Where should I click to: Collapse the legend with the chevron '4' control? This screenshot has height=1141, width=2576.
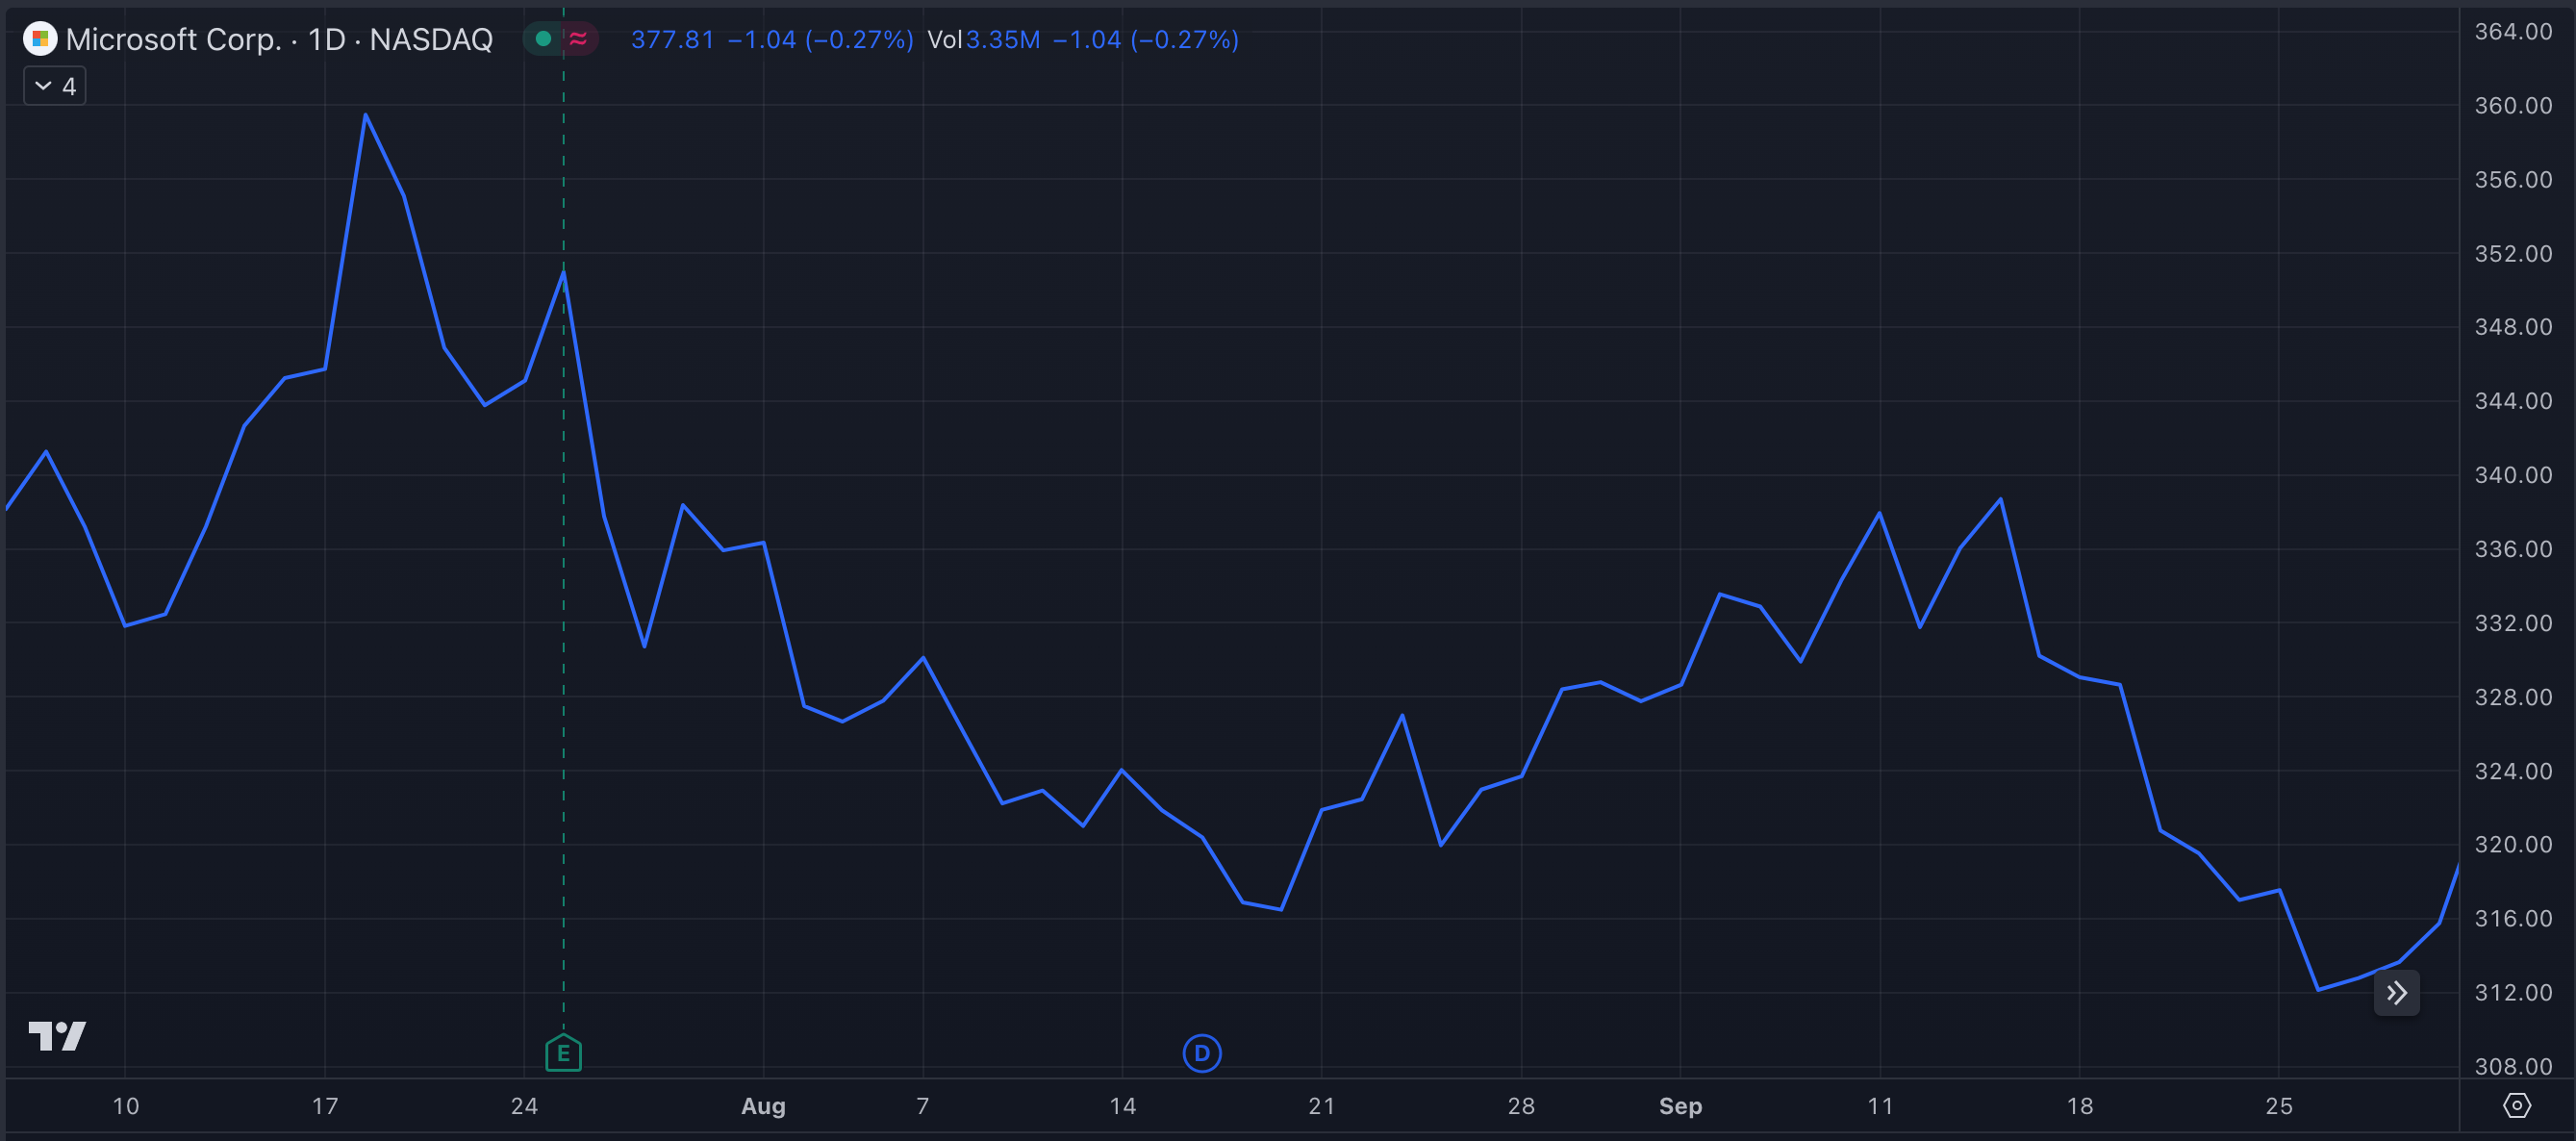coord(53,85)
